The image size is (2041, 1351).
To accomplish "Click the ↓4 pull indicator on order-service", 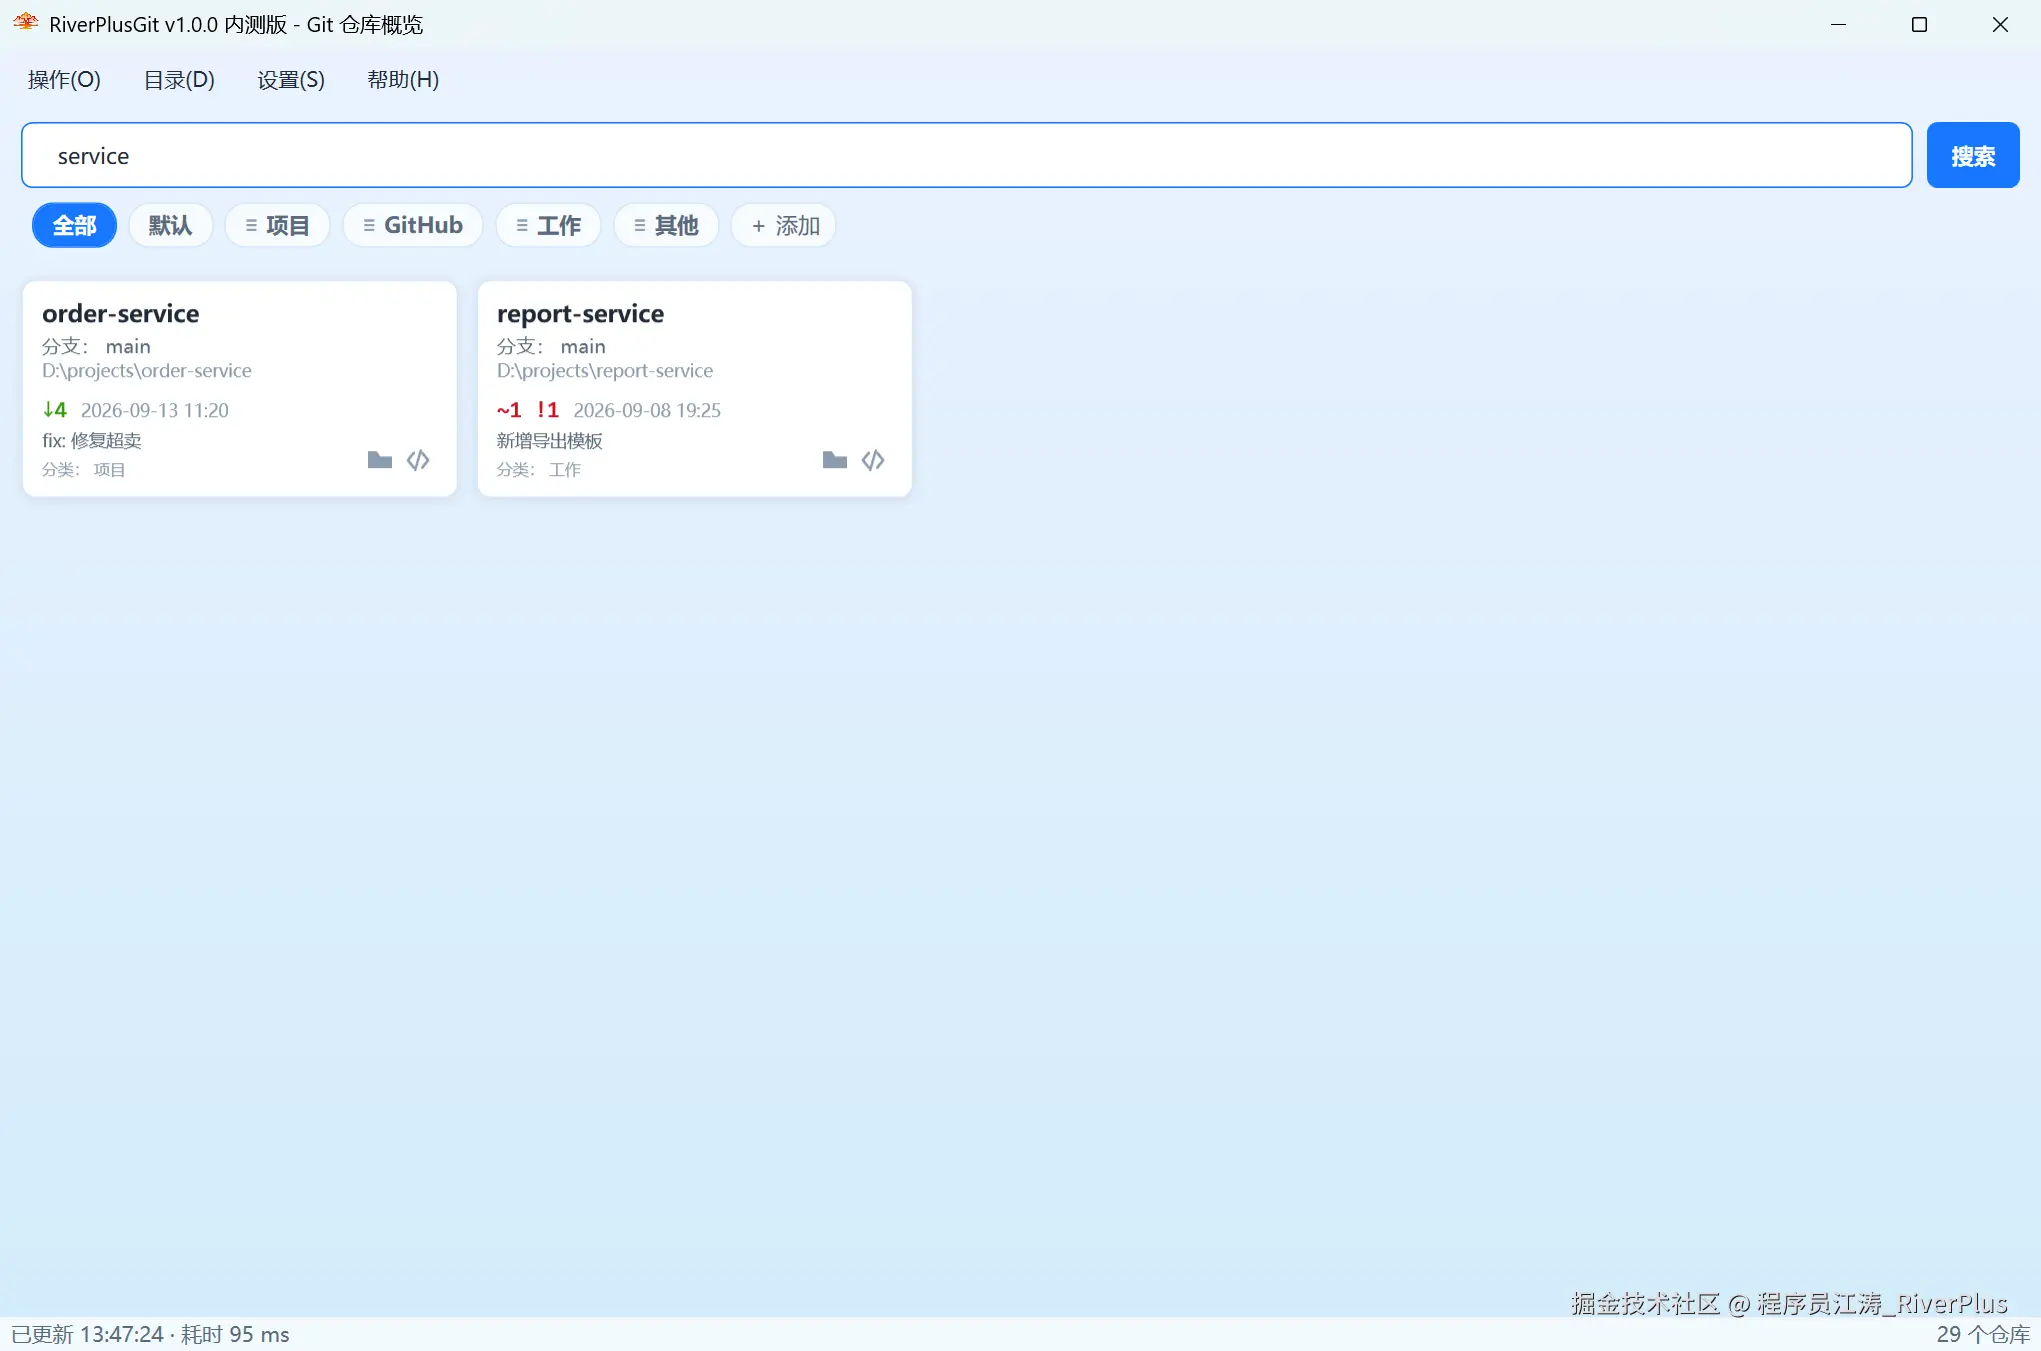I will pos(55,410).
